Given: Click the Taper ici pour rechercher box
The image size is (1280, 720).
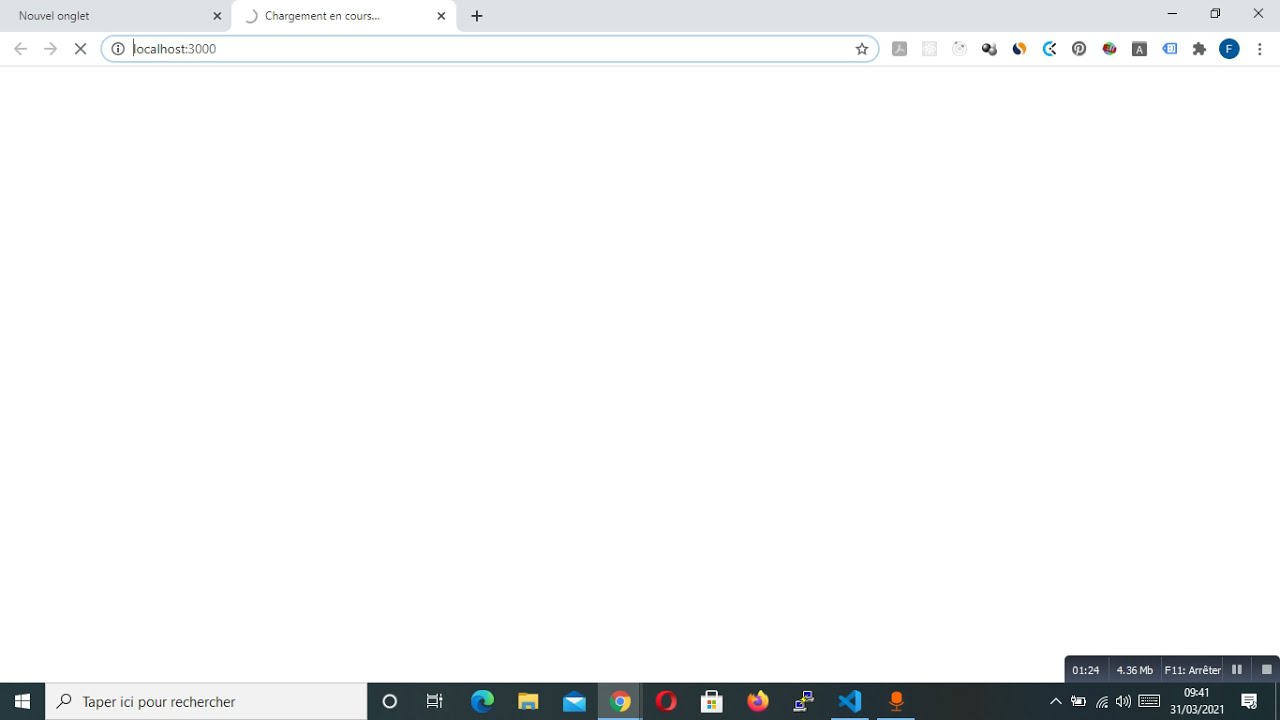Looking at the screenshot, I should click(x=207, y=701).
